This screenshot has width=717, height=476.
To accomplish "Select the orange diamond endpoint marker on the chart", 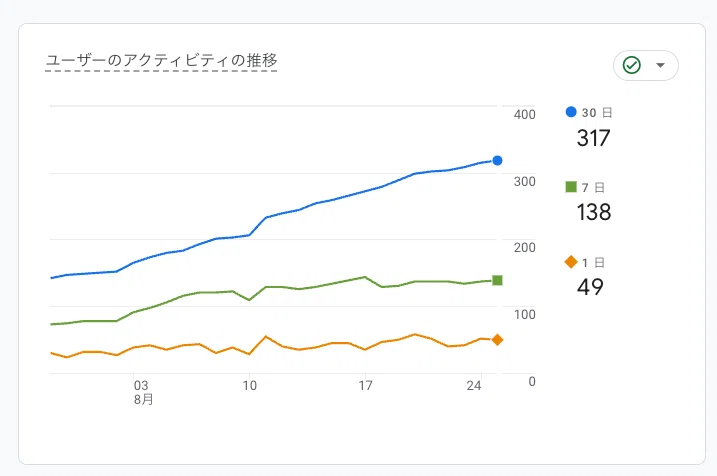I will 497,340.
